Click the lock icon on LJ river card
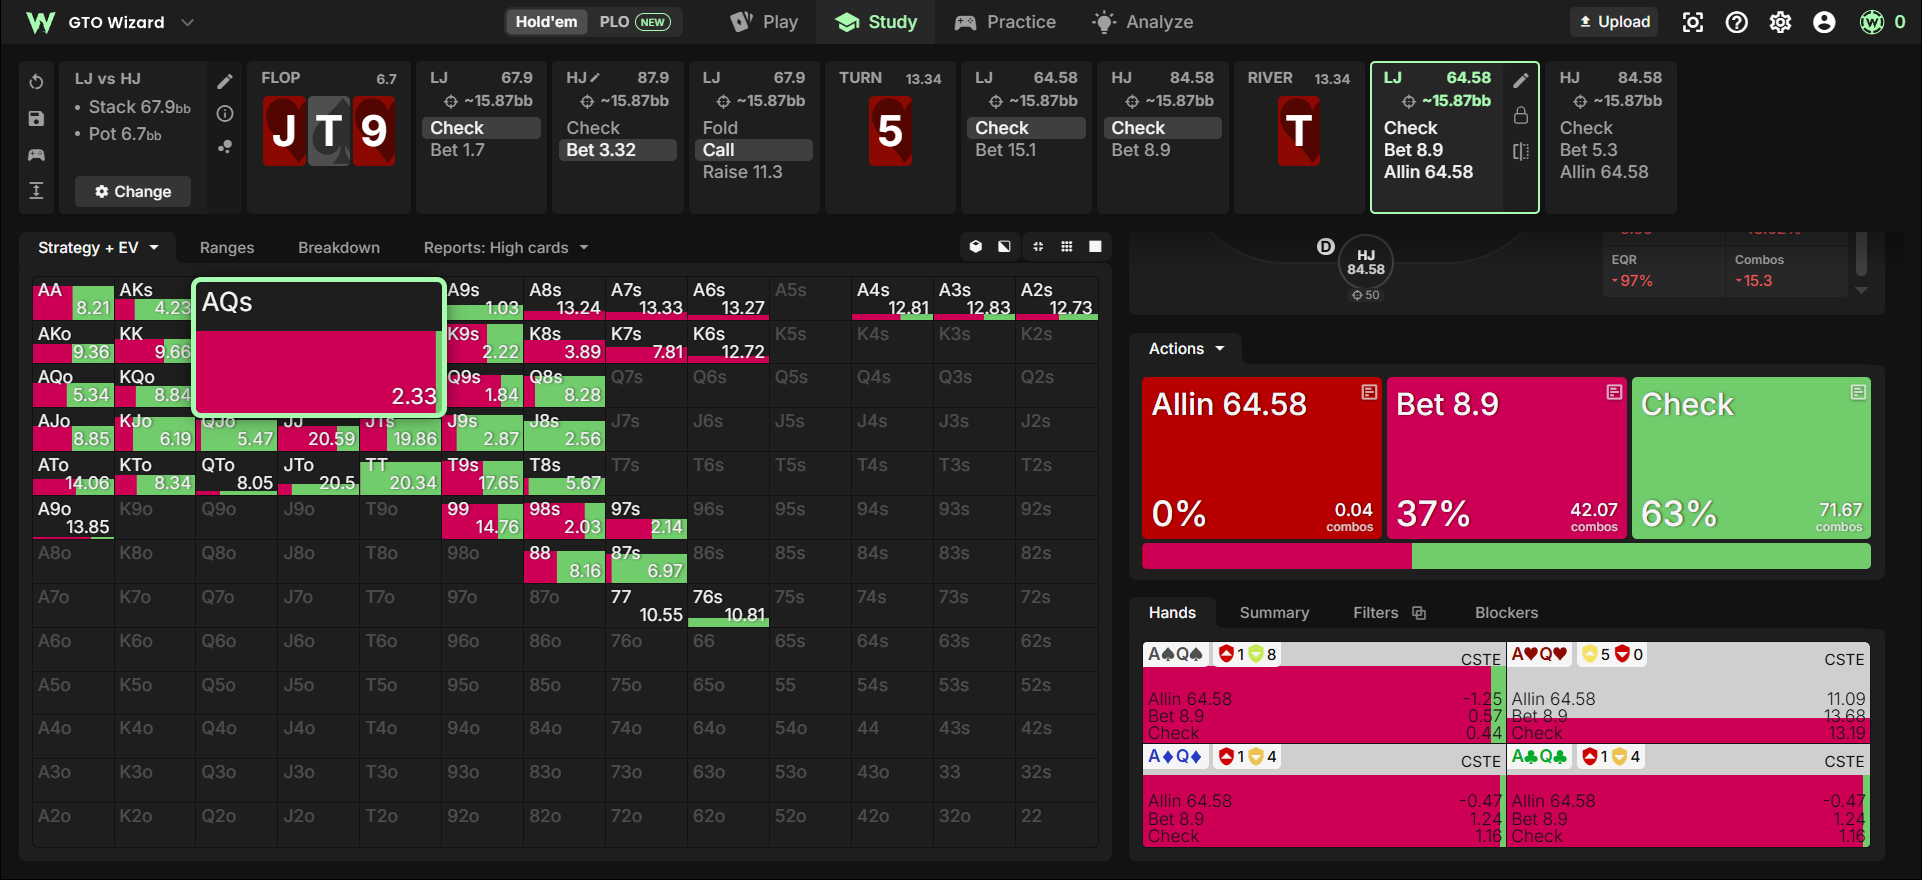 (1521, 115)
